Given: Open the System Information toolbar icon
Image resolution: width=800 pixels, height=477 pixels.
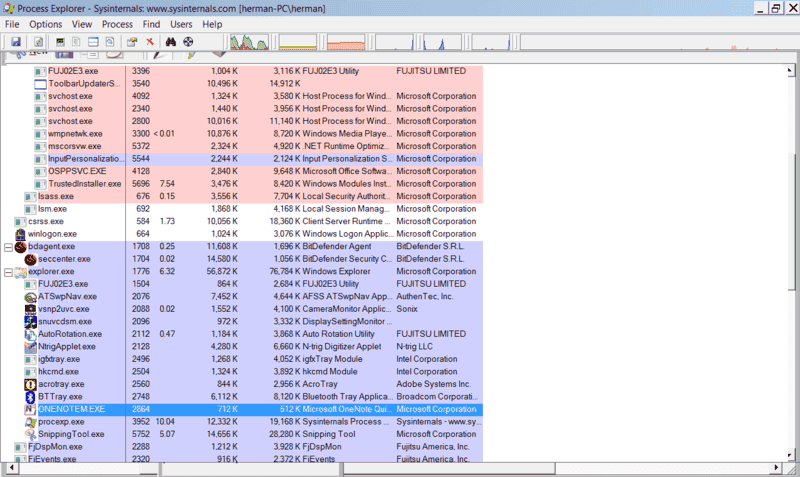Looking at the screenshot, I should tap(60, 42).
